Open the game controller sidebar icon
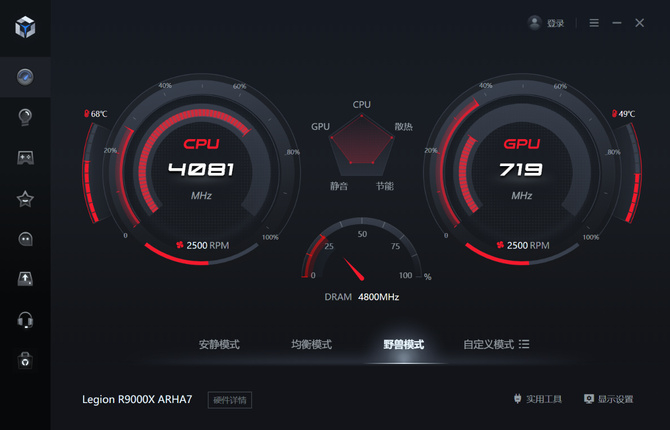Image resolution: width=670 pixels, height=430 pixels. (25, 157)
